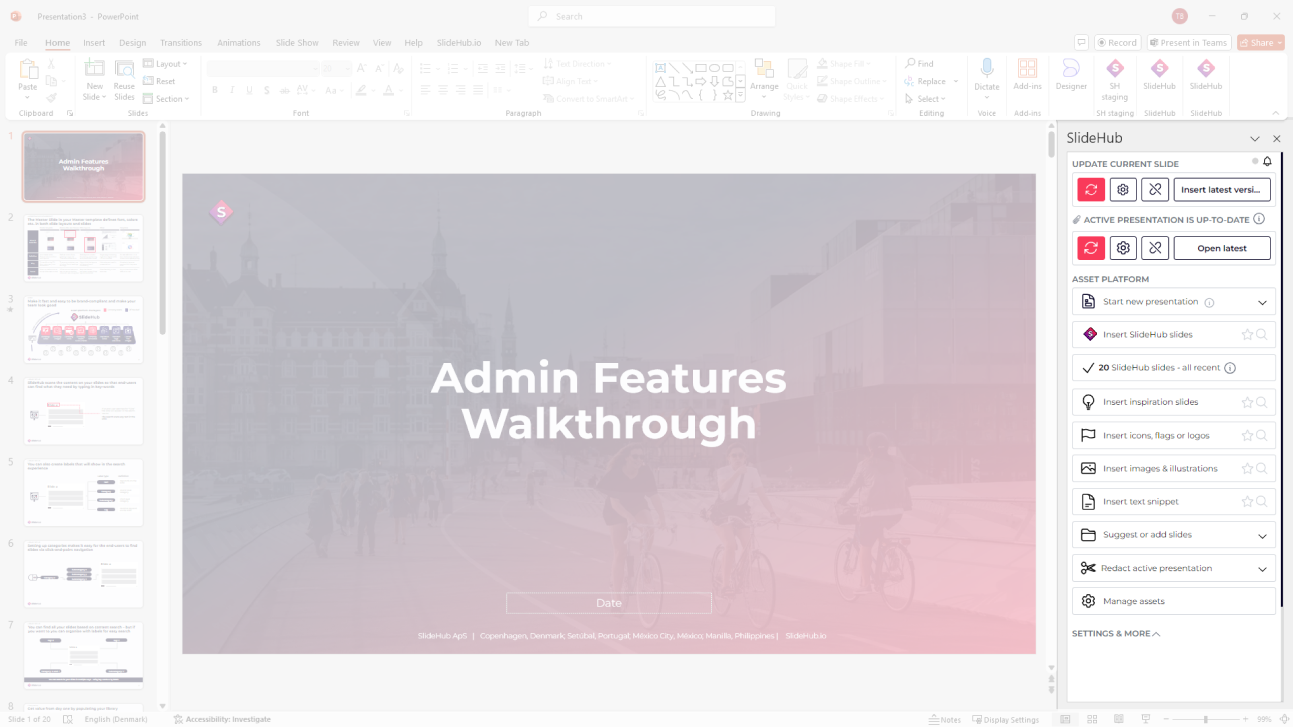Image resolution: width=1293 pixels, height=728 pixels.
Task: Select the SlideHub refresh sync icon
Action: (x=1090, y=189)
